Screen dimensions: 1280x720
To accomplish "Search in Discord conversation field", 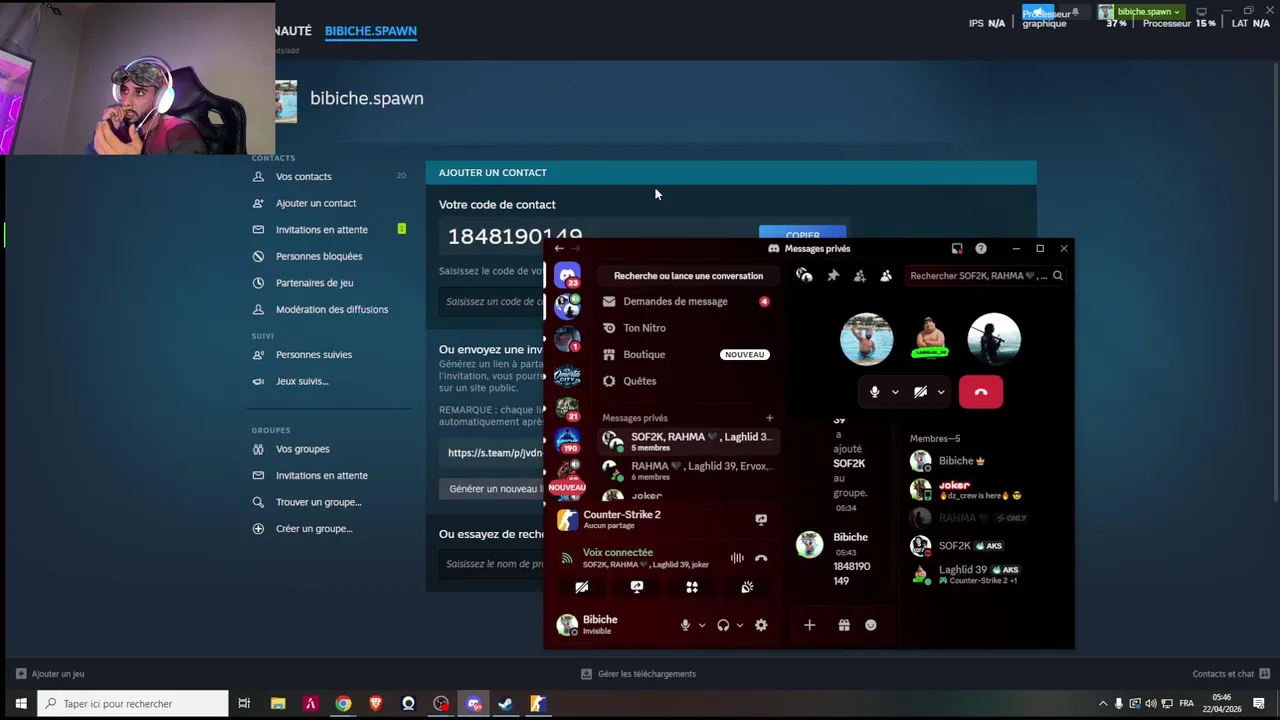I will [x=986, y=276].
